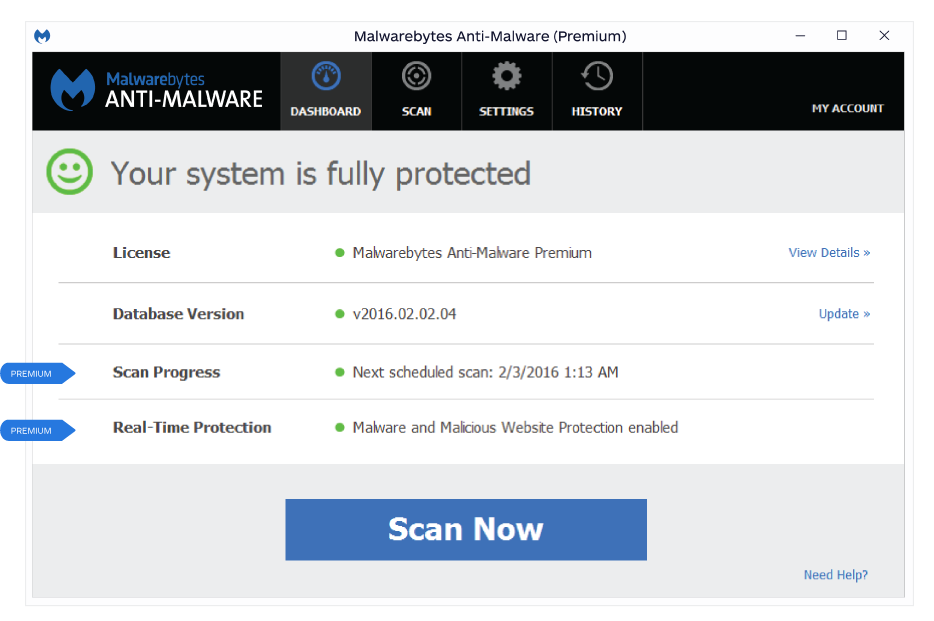Viewport: 934px width, 621px height.
Task: Toggle Malware and Malicious Website Protection
Action: click(x=515, y=427)
